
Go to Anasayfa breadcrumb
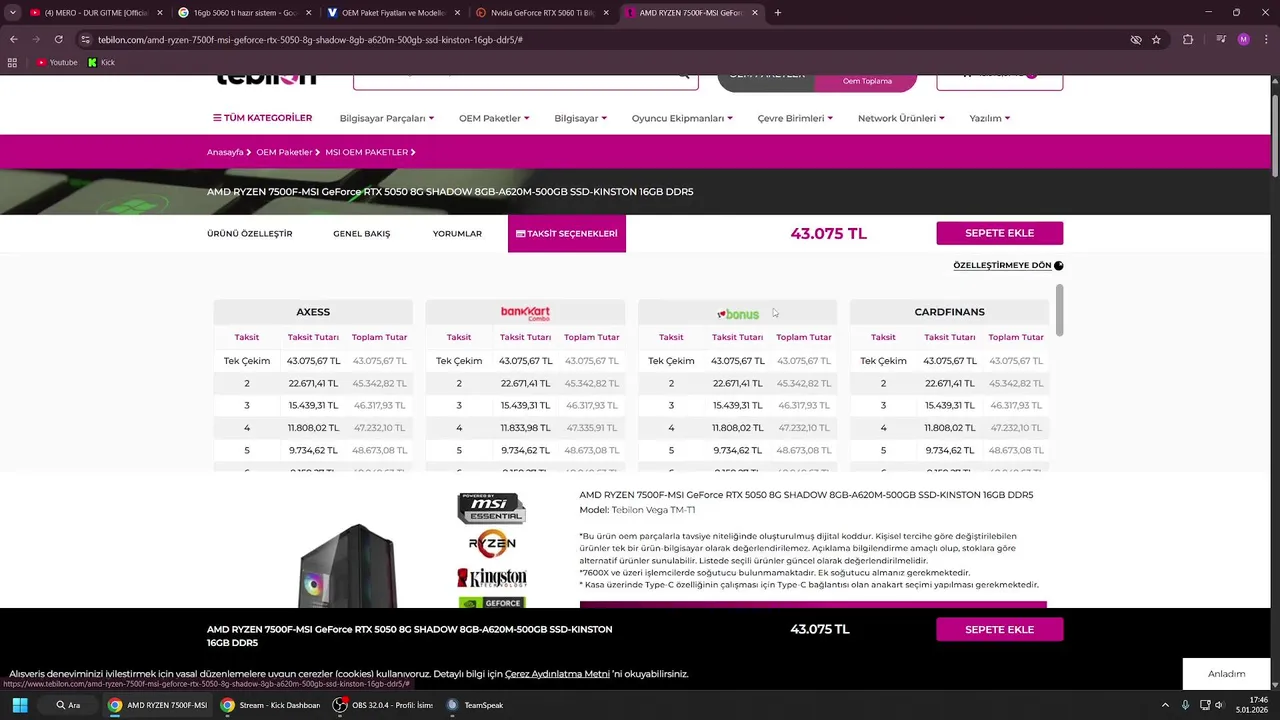click(x=225, y=152)
